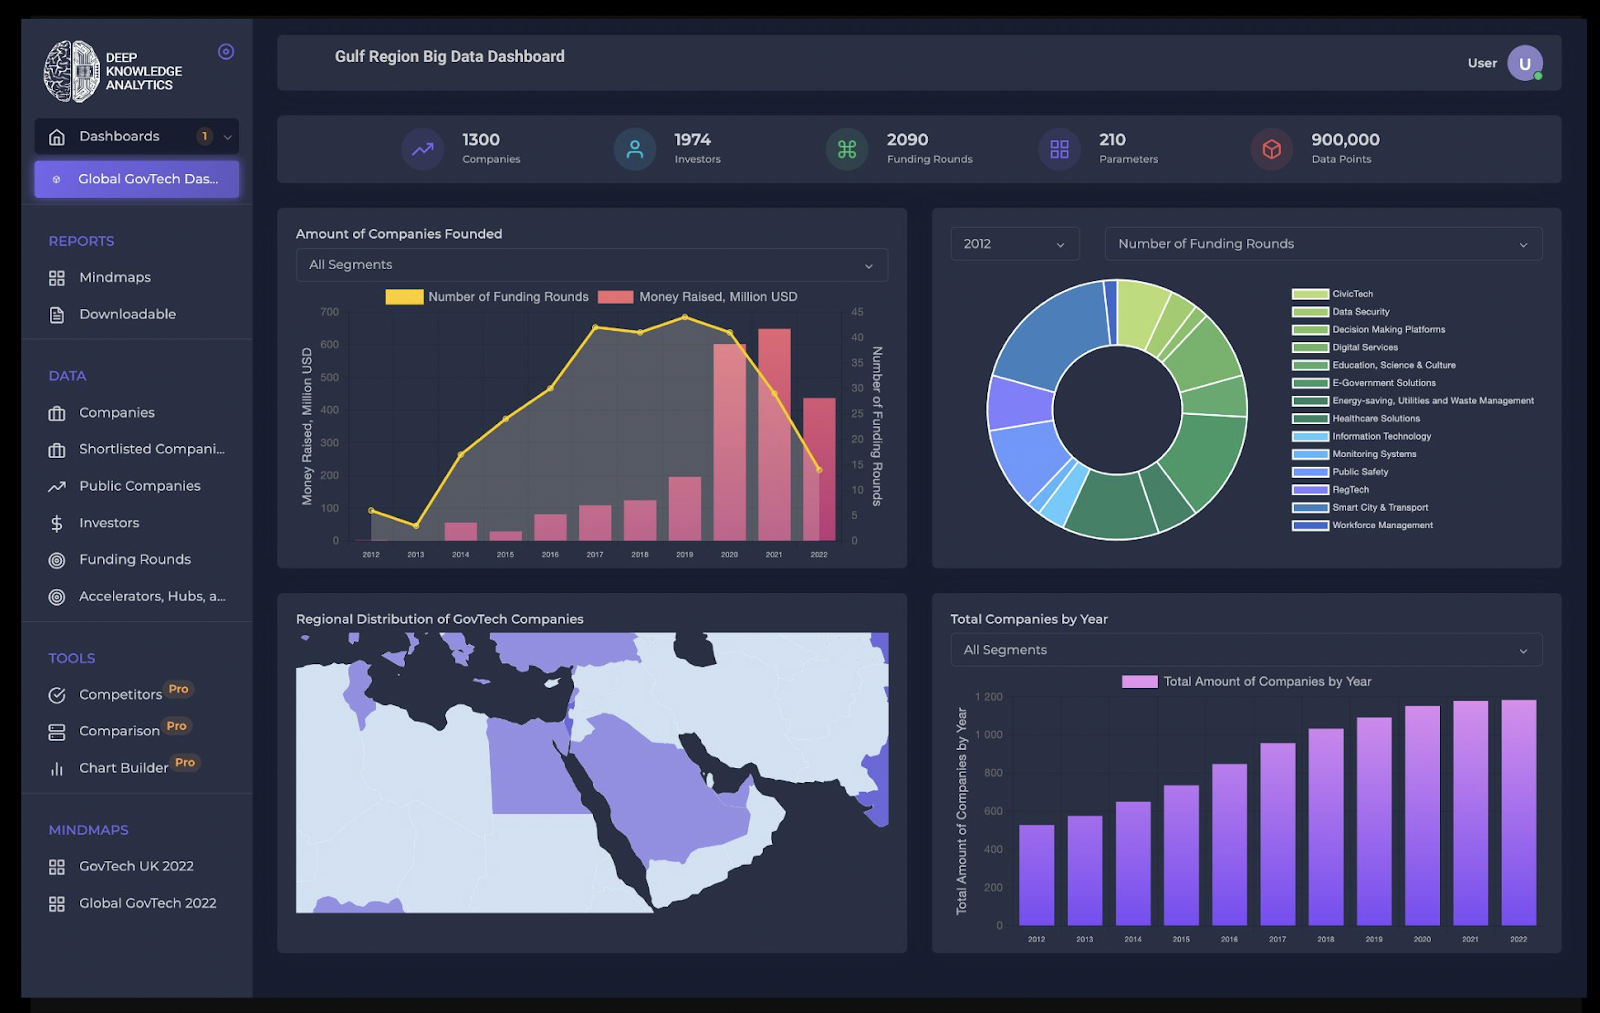1600x1013 pixels.
Task: Open All Segments dropdown under Companies Founded
Action: [591, 265]
